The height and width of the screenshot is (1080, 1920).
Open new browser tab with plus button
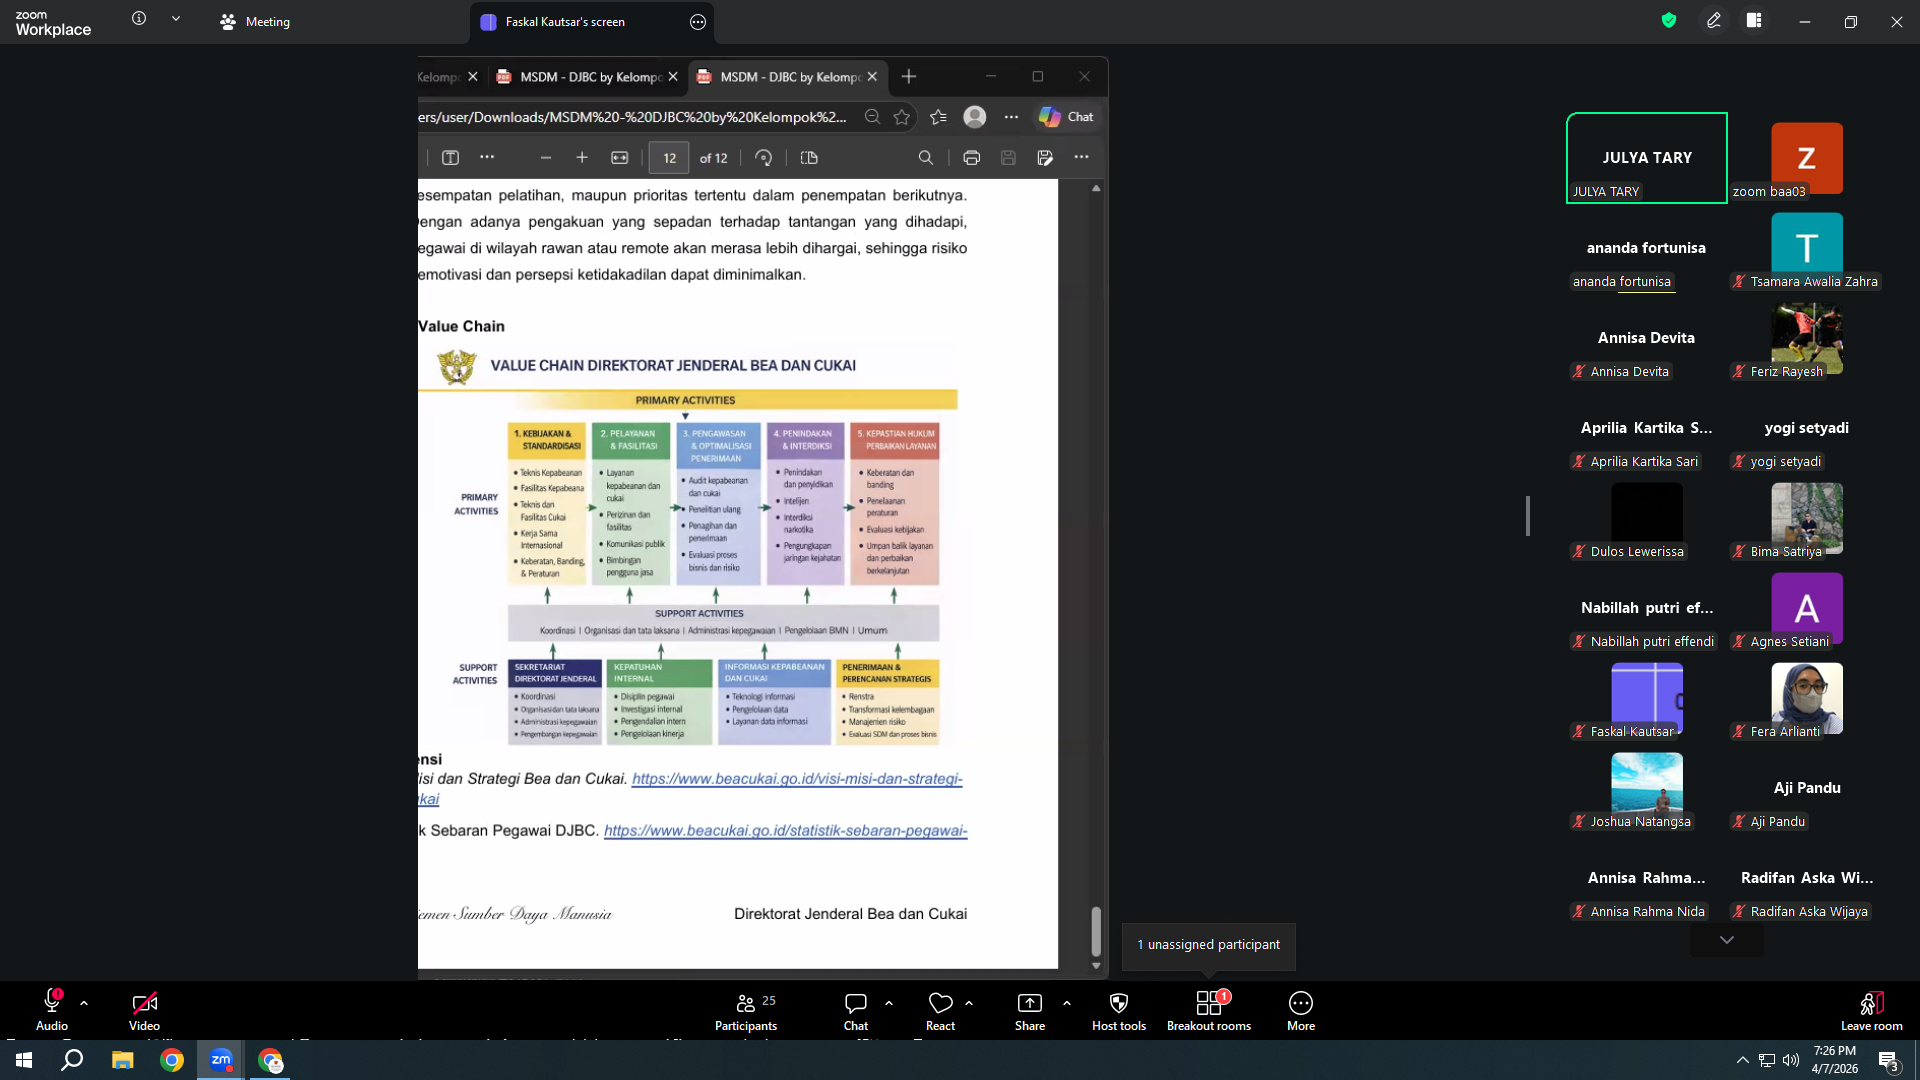[x=908, y=77]
